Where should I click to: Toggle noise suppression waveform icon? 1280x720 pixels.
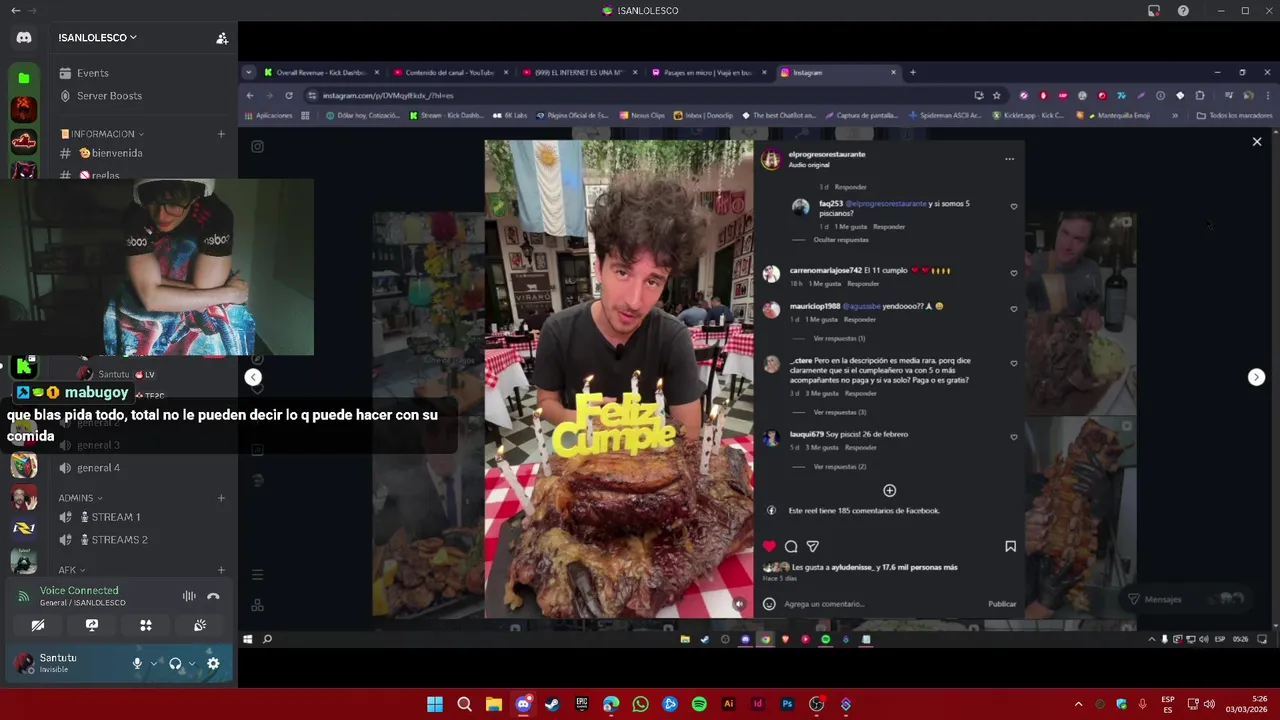189,596
